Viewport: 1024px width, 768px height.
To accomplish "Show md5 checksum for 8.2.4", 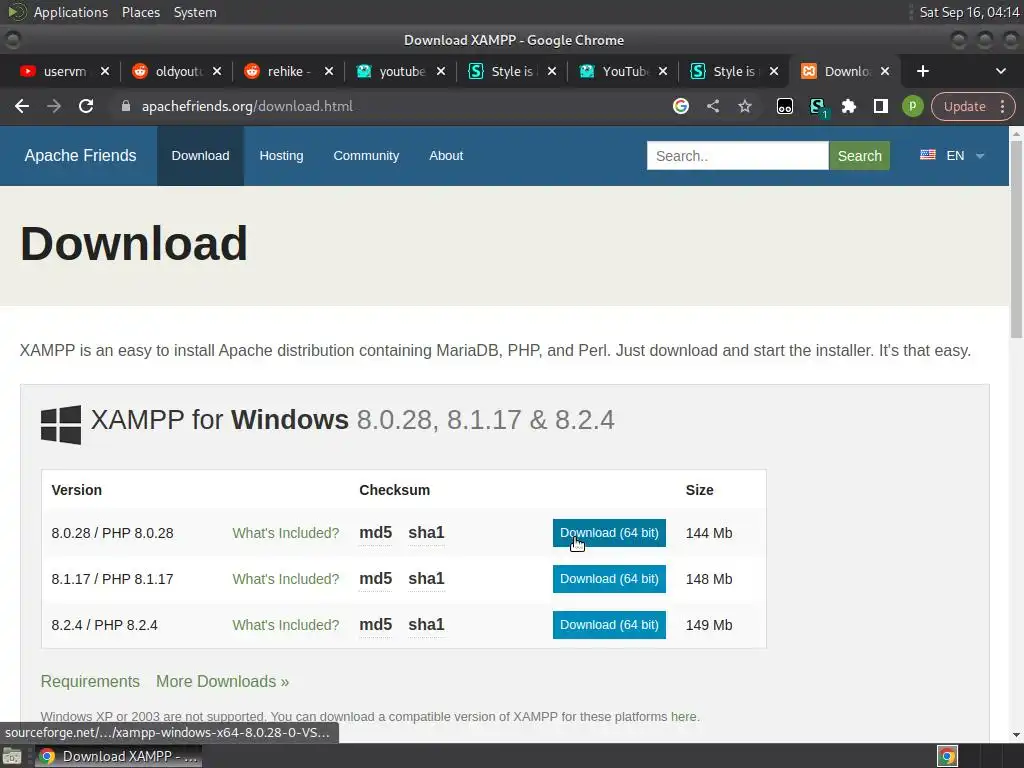I will click(376, 625).
